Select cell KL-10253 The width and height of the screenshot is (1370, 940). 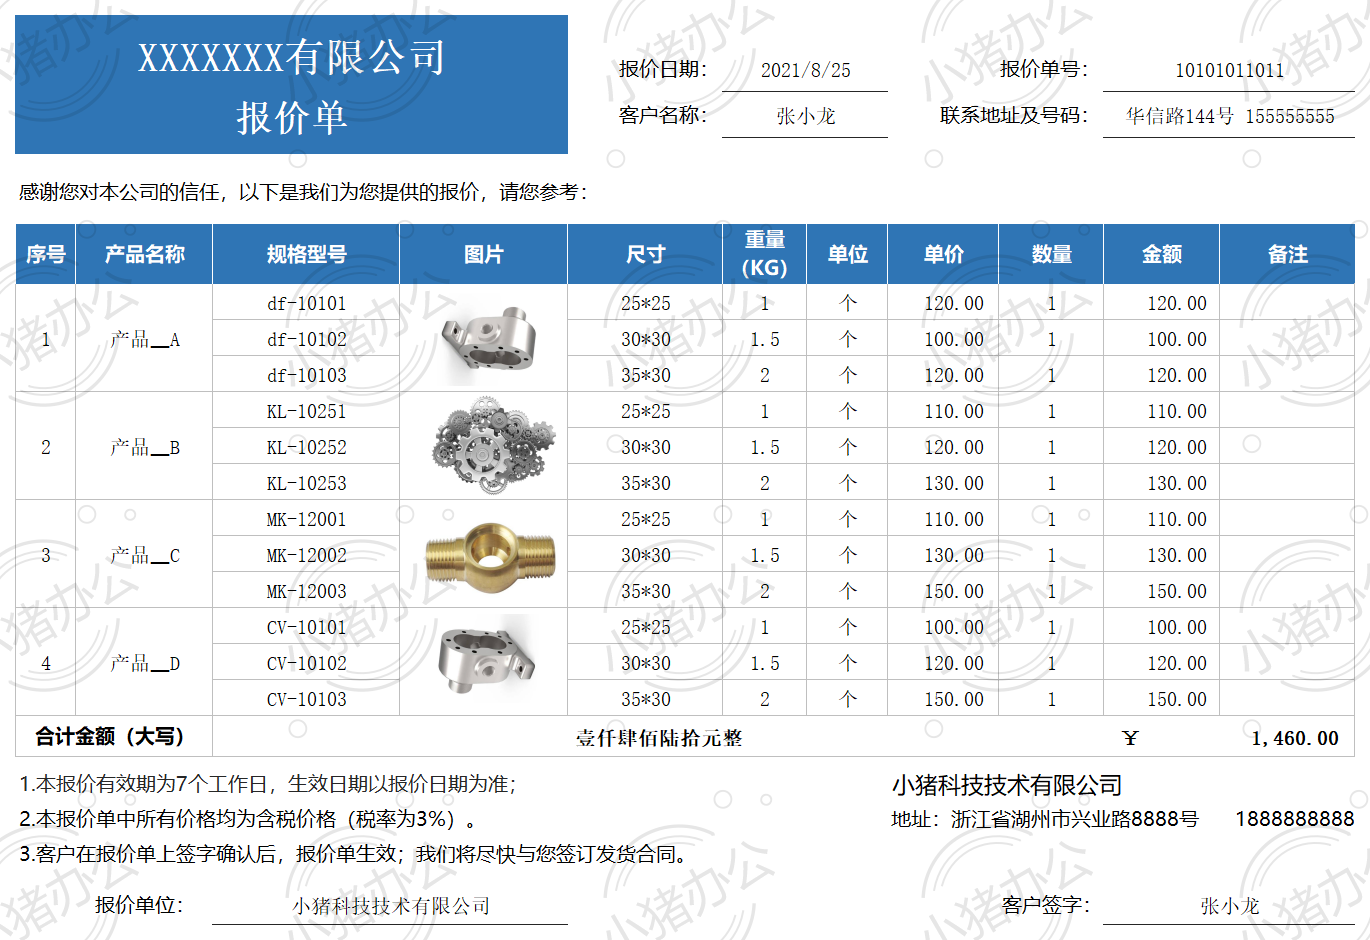(x=307, y=483)
